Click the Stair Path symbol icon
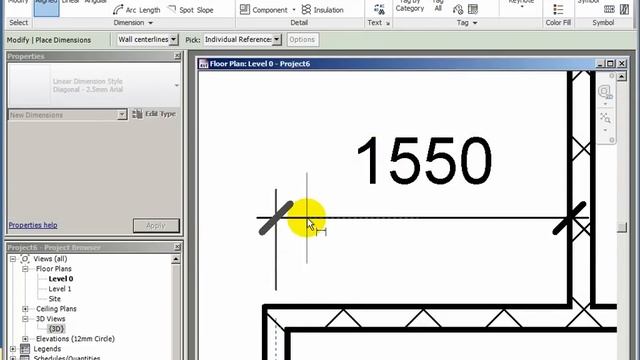The image size is (640, 360). (624, 9)
